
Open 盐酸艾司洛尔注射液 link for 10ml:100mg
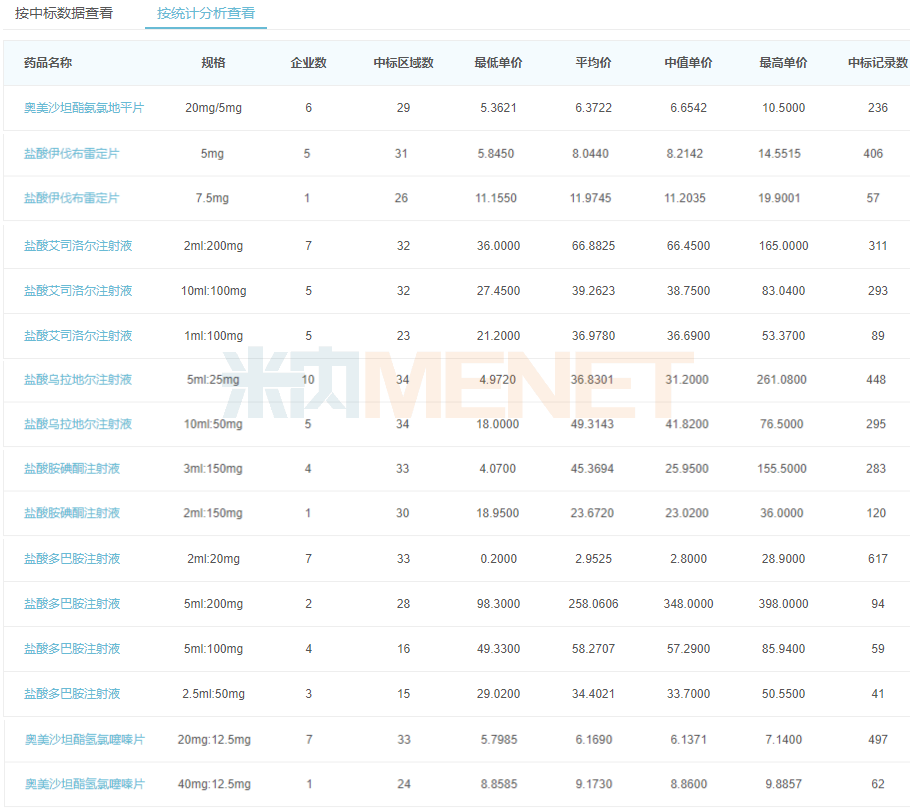78,291
